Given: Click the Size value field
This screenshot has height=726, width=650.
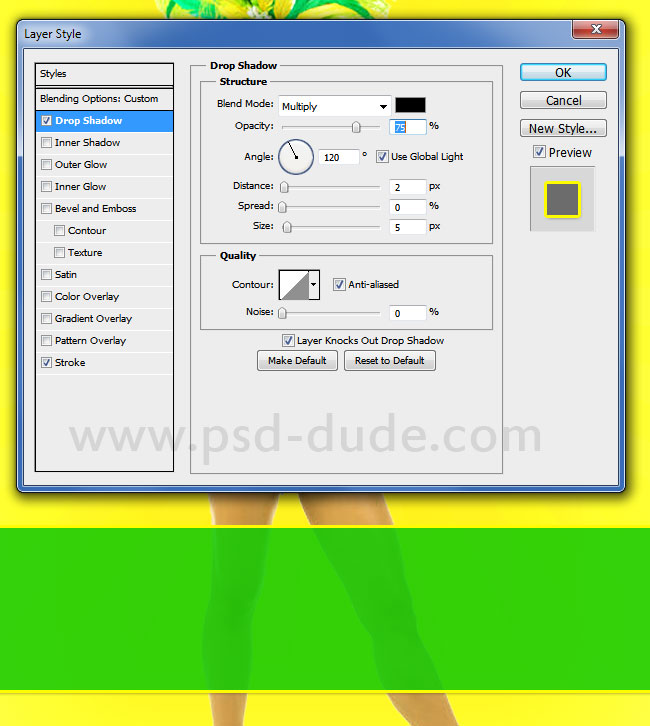Looking at the screenshot, I should point(407,227).
